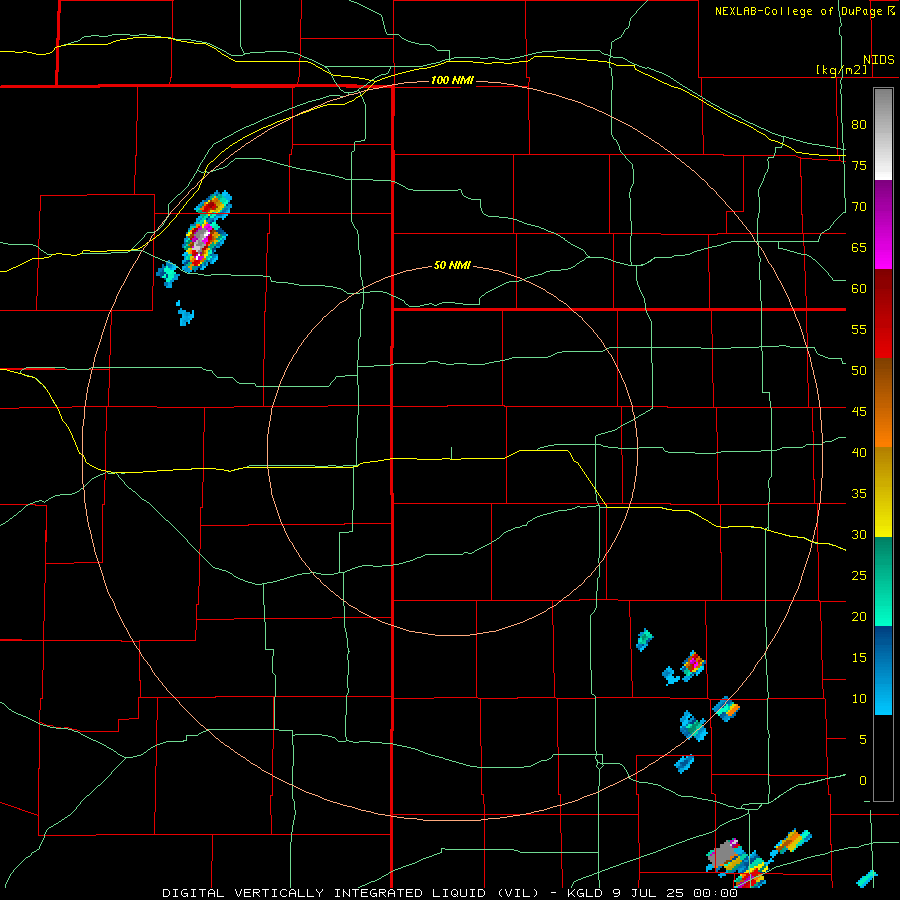Image resolution: width=900 pixels, height=900 pixels.
Task: Click the 30 value on the color scale
Action: coord(859,534)
